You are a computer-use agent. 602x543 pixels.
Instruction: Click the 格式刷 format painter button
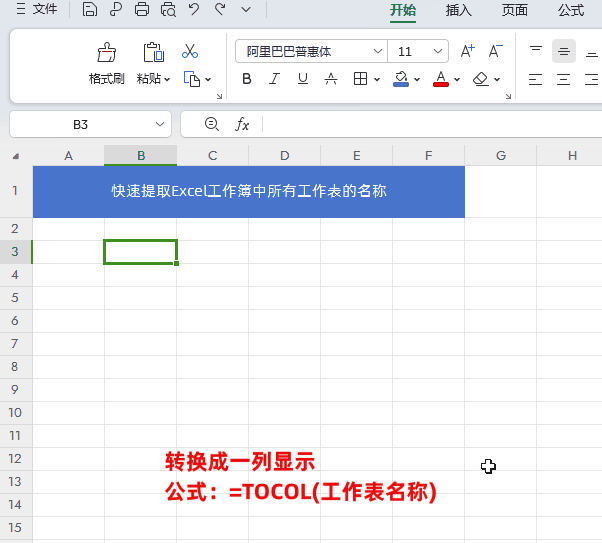[106, 63]
